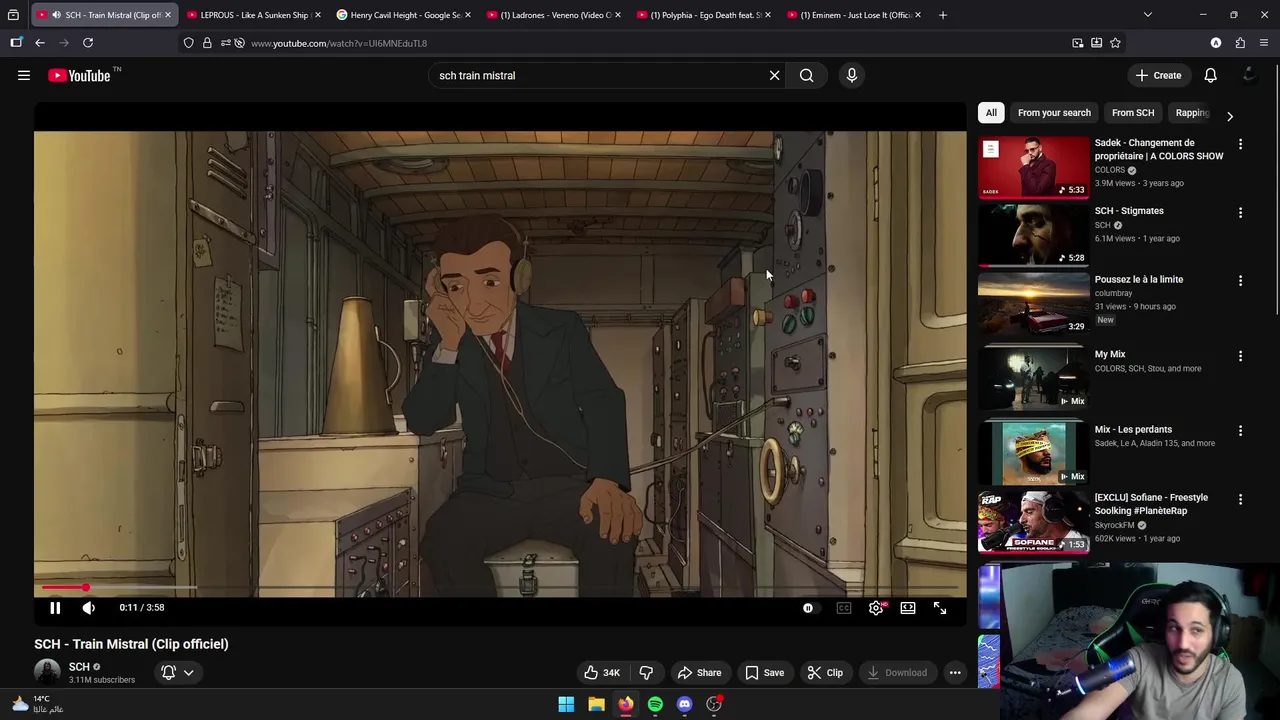Open File Explorer from the taskbar
This screenshot has height=720, width=1280.
click(596, 704)
